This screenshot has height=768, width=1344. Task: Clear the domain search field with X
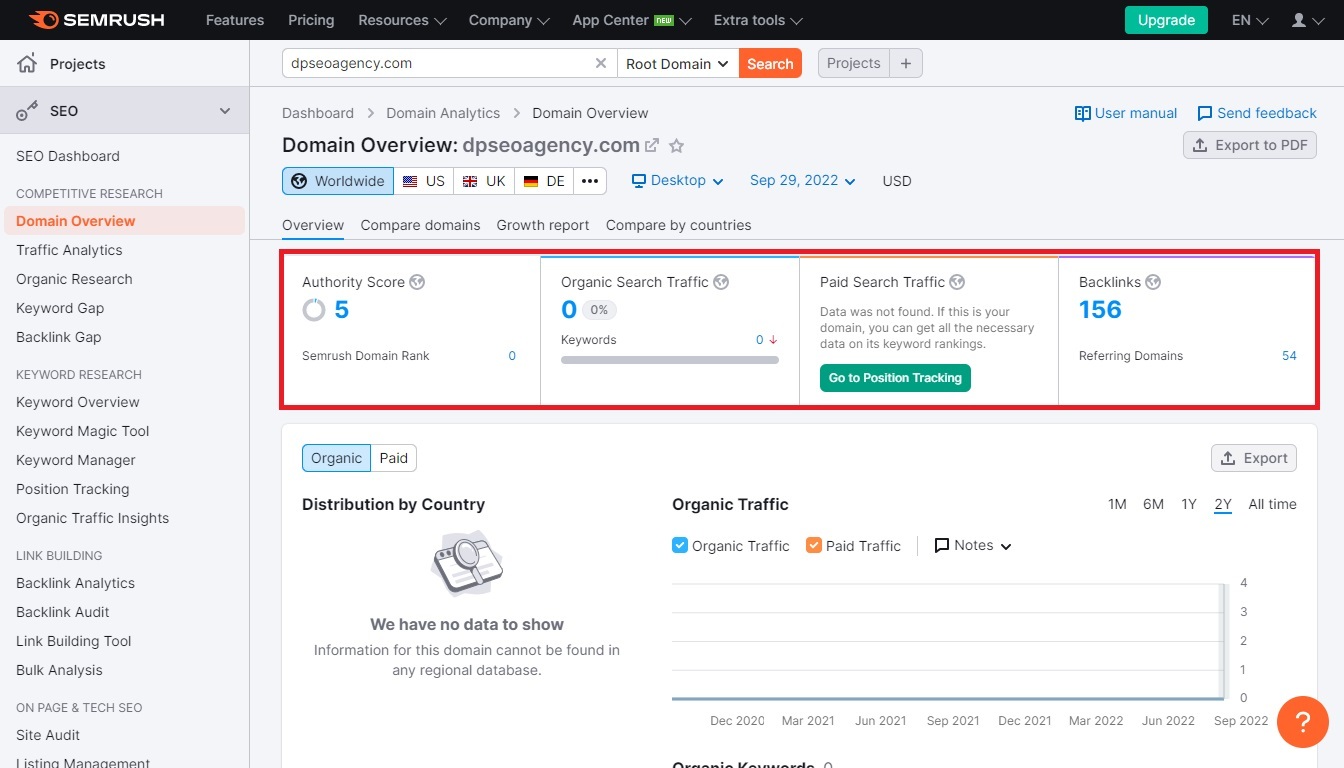click(601, 63)
